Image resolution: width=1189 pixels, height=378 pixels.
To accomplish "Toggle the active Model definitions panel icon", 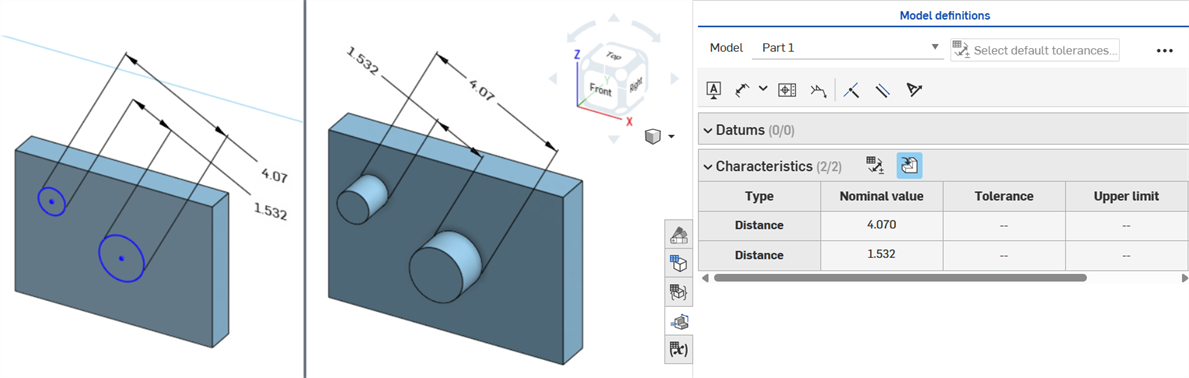I will point(678,321).
